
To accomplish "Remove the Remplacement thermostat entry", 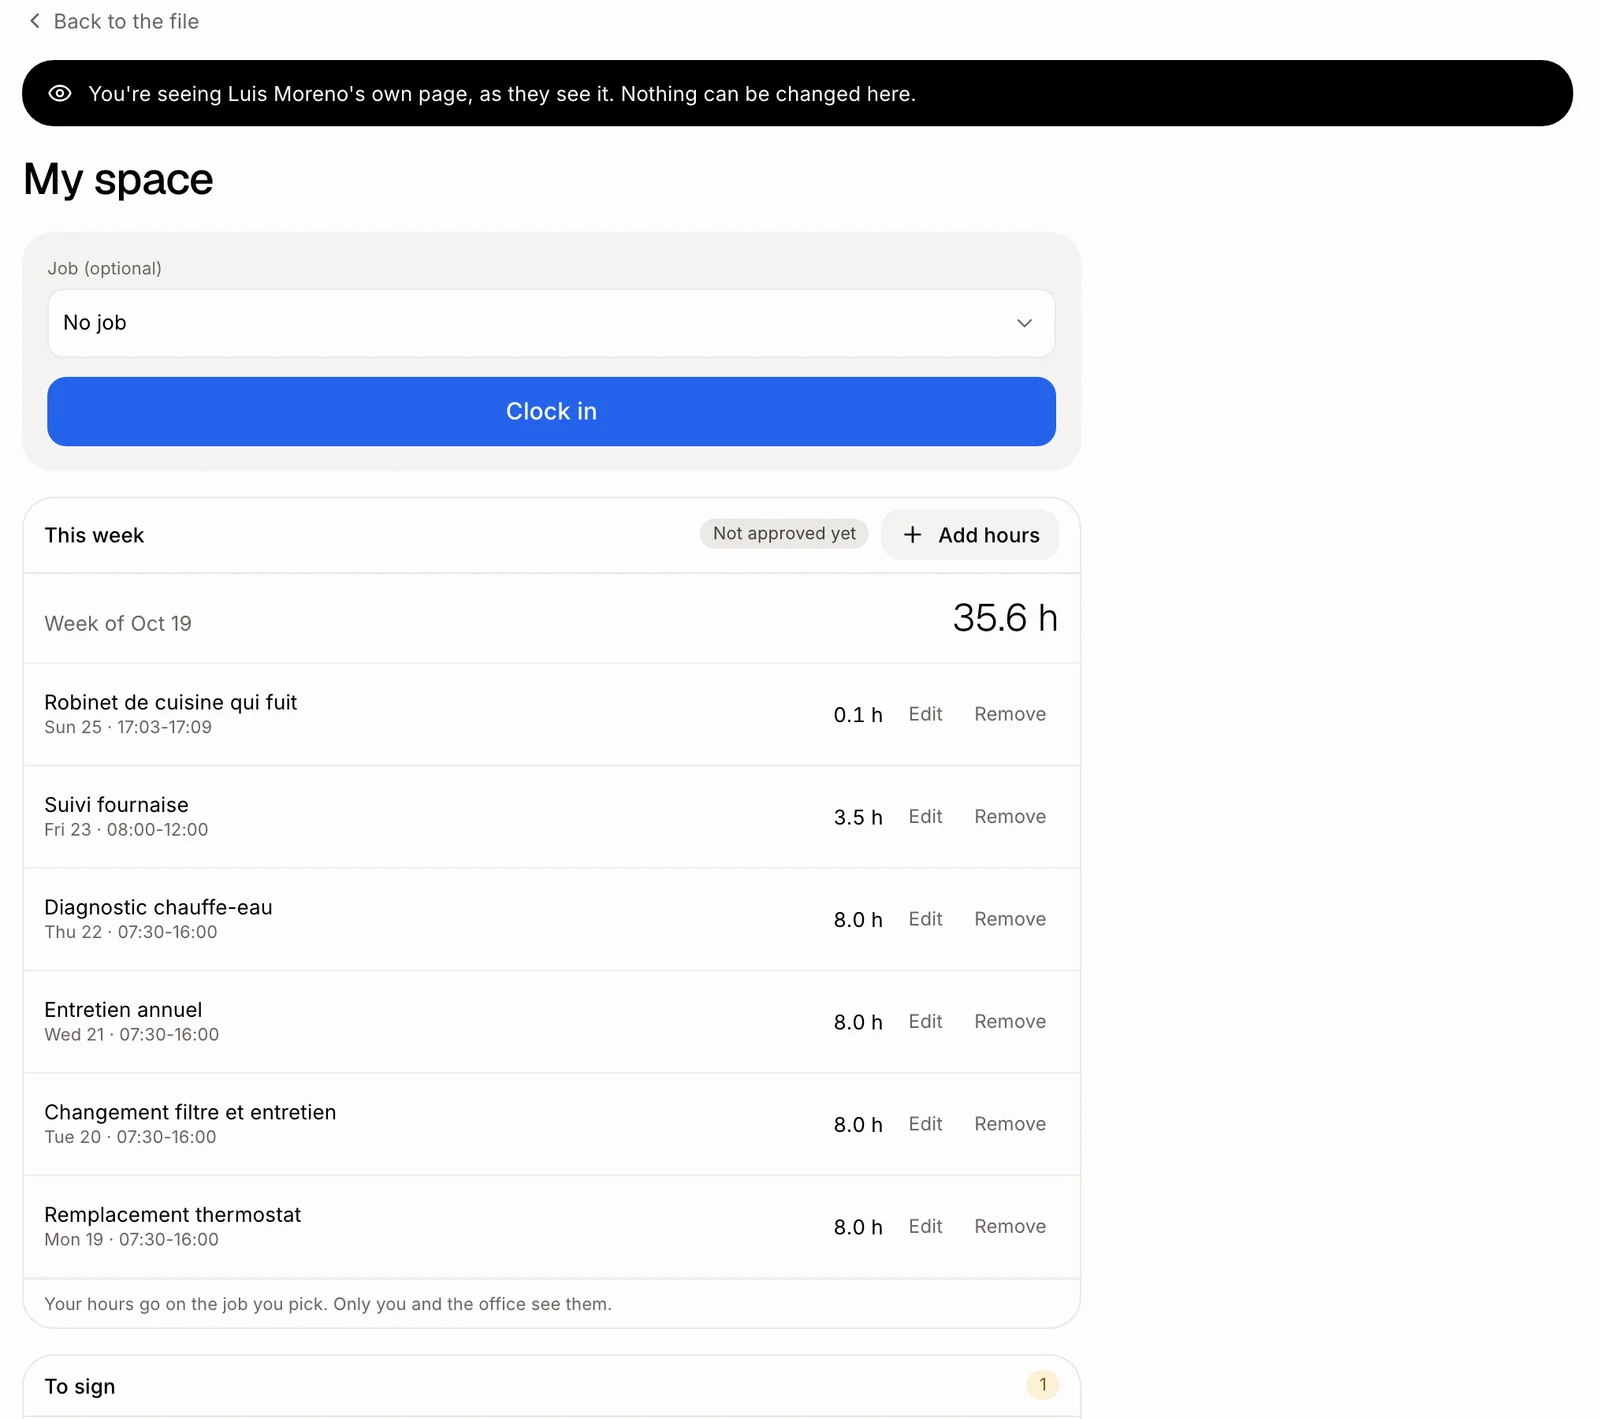I will click(1010, 1226).
